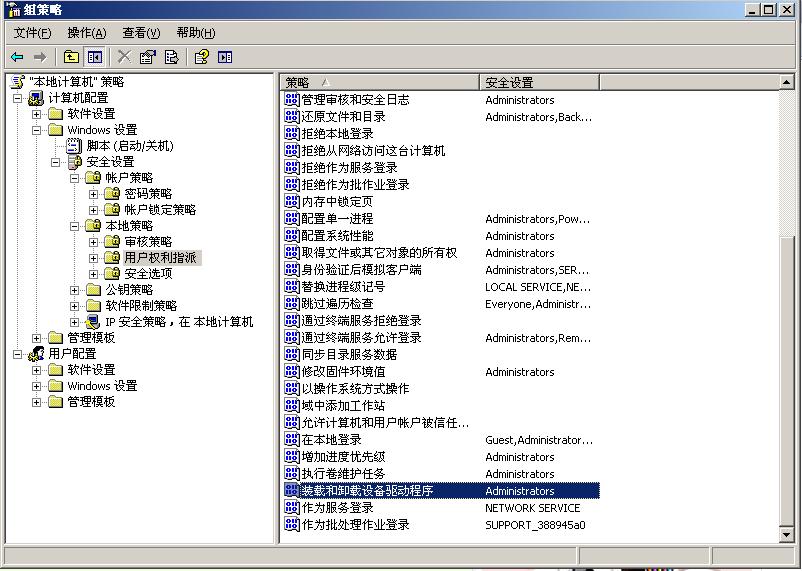This screenshot has height=571, width=802.
Task: Sort by the 安全设置 column header
Action: point(539,82)
